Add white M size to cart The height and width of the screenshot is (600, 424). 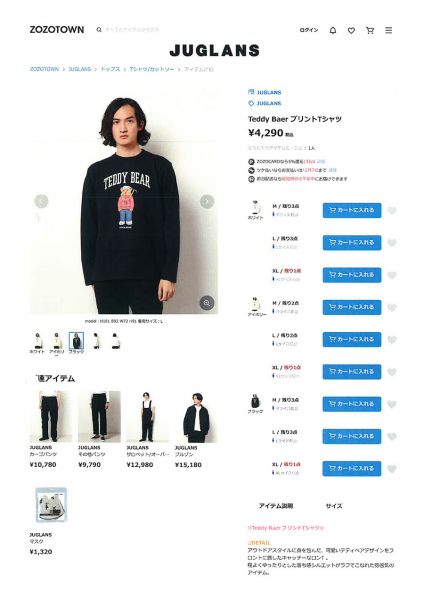pyautogui.click(x=352, y=210)
